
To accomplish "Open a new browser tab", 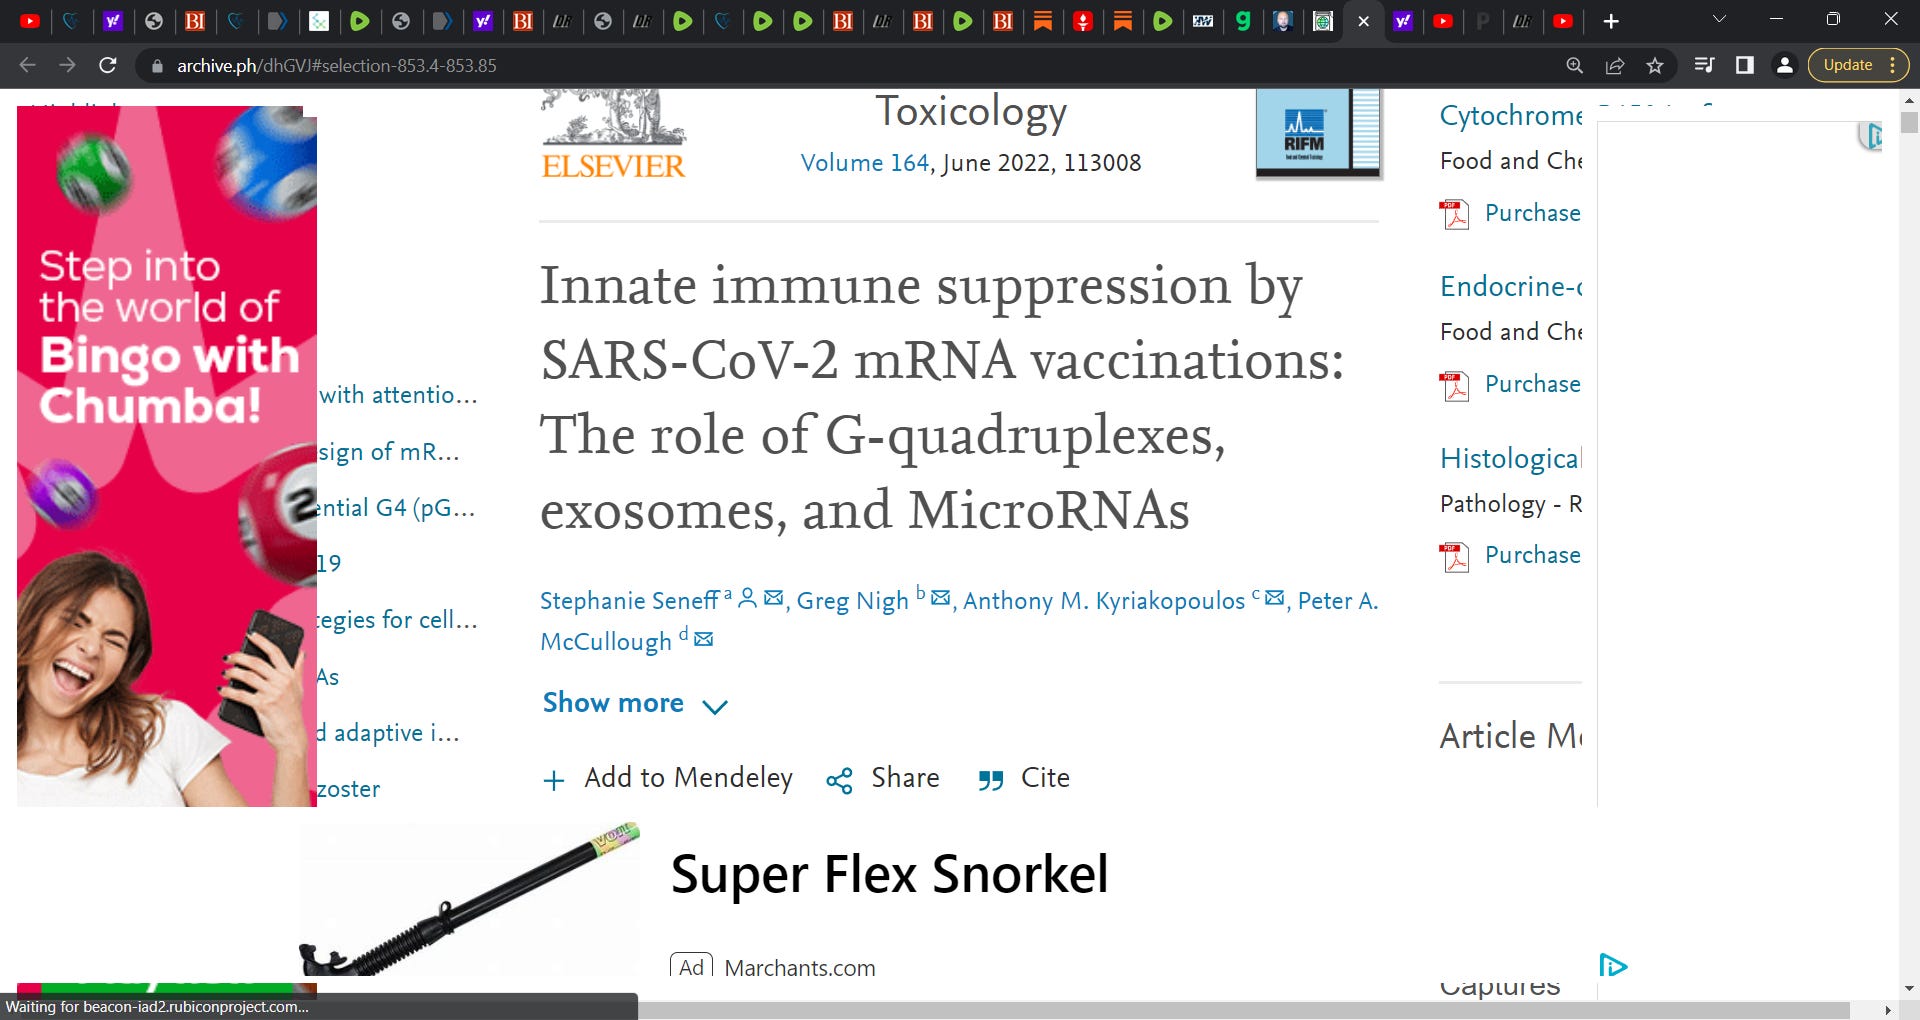I will 1611,21.
